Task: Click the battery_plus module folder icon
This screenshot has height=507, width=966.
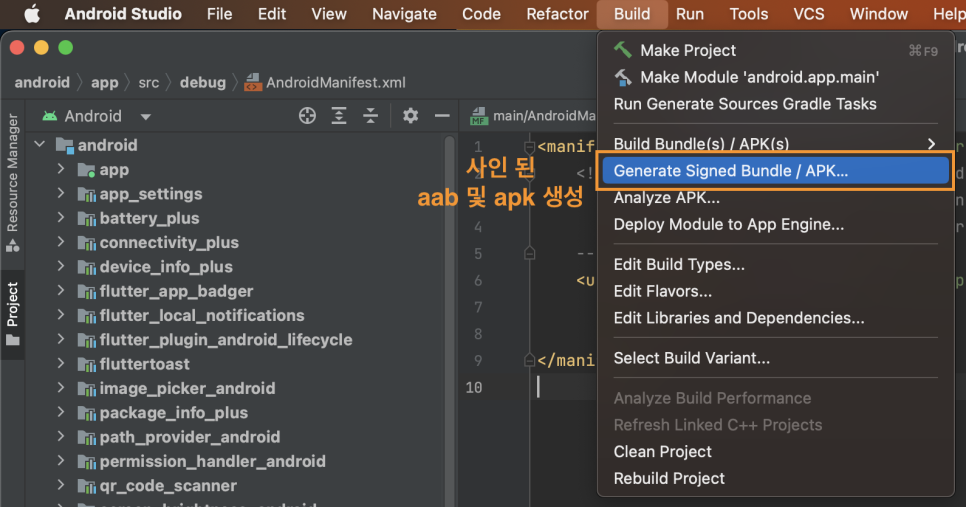Action: click(x=86, y=218)
